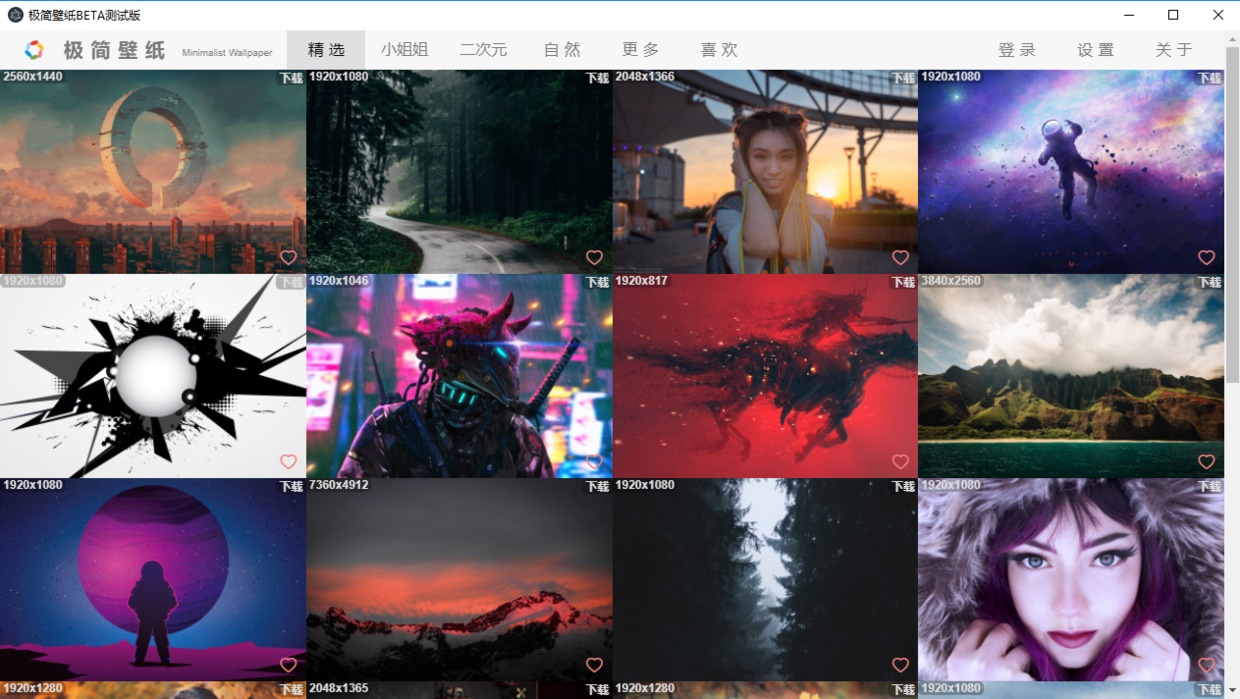Open the 精选 tab

pyautogui.click(x=326, y=50)
